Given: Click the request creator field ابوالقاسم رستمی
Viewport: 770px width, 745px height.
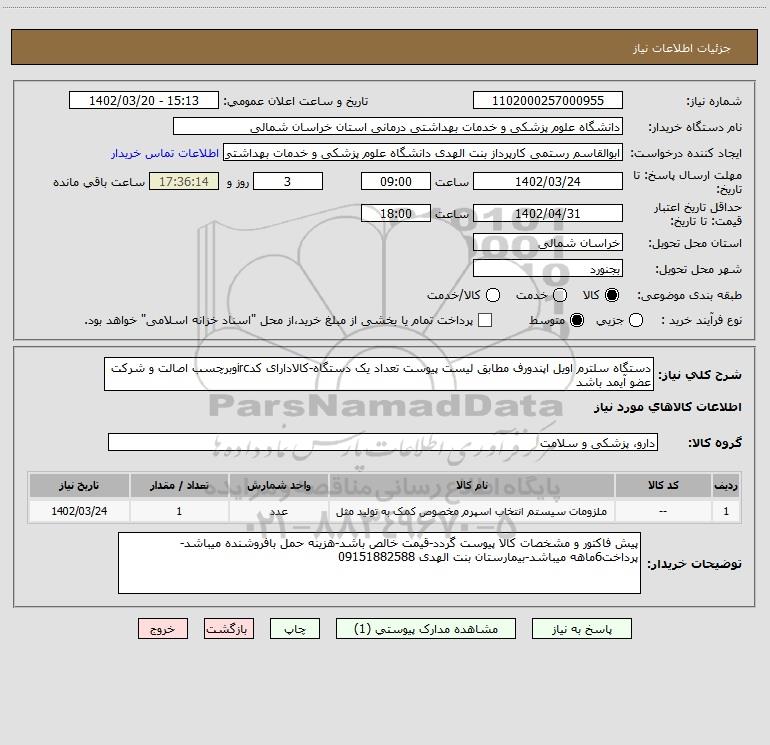Looking at the screenshot, I should pos(423,153).
